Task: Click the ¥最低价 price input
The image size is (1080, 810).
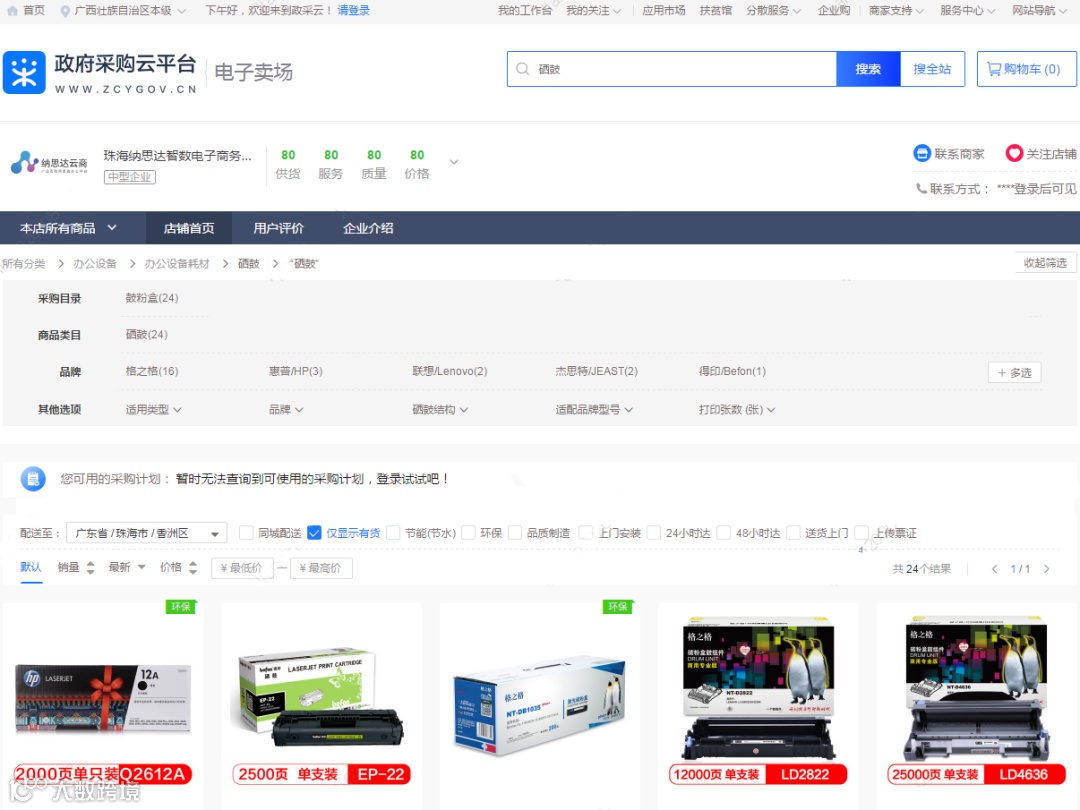Action: (x=242, y=568)
